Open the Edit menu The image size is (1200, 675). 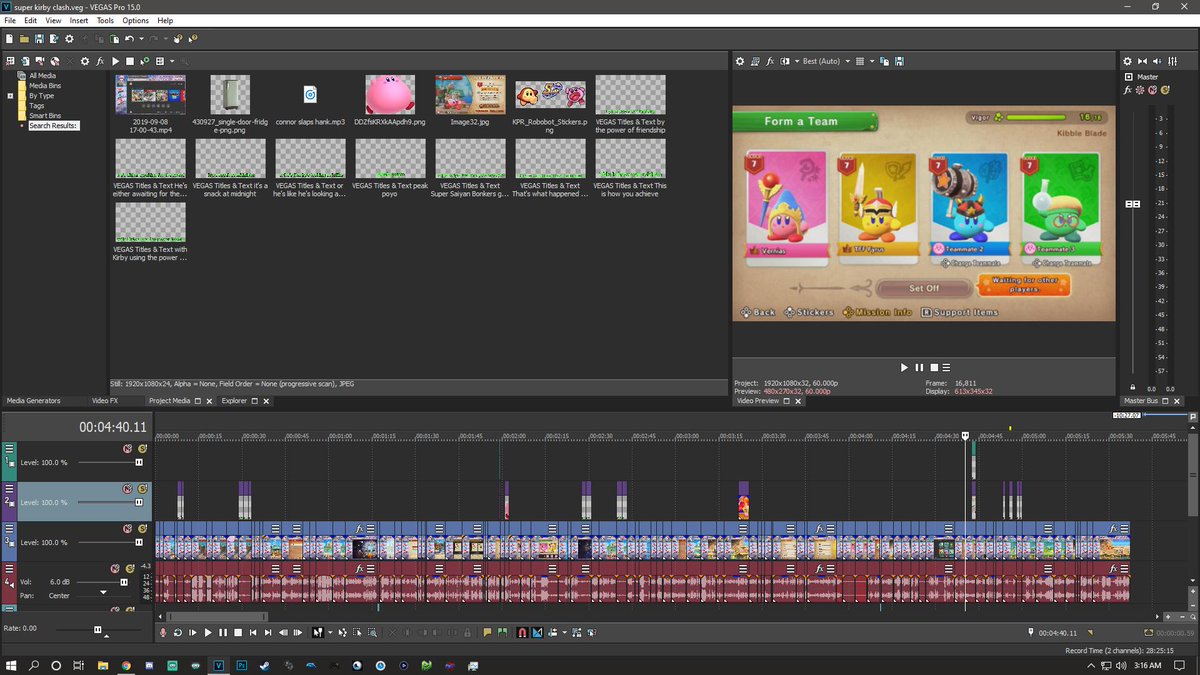(31, 20)
